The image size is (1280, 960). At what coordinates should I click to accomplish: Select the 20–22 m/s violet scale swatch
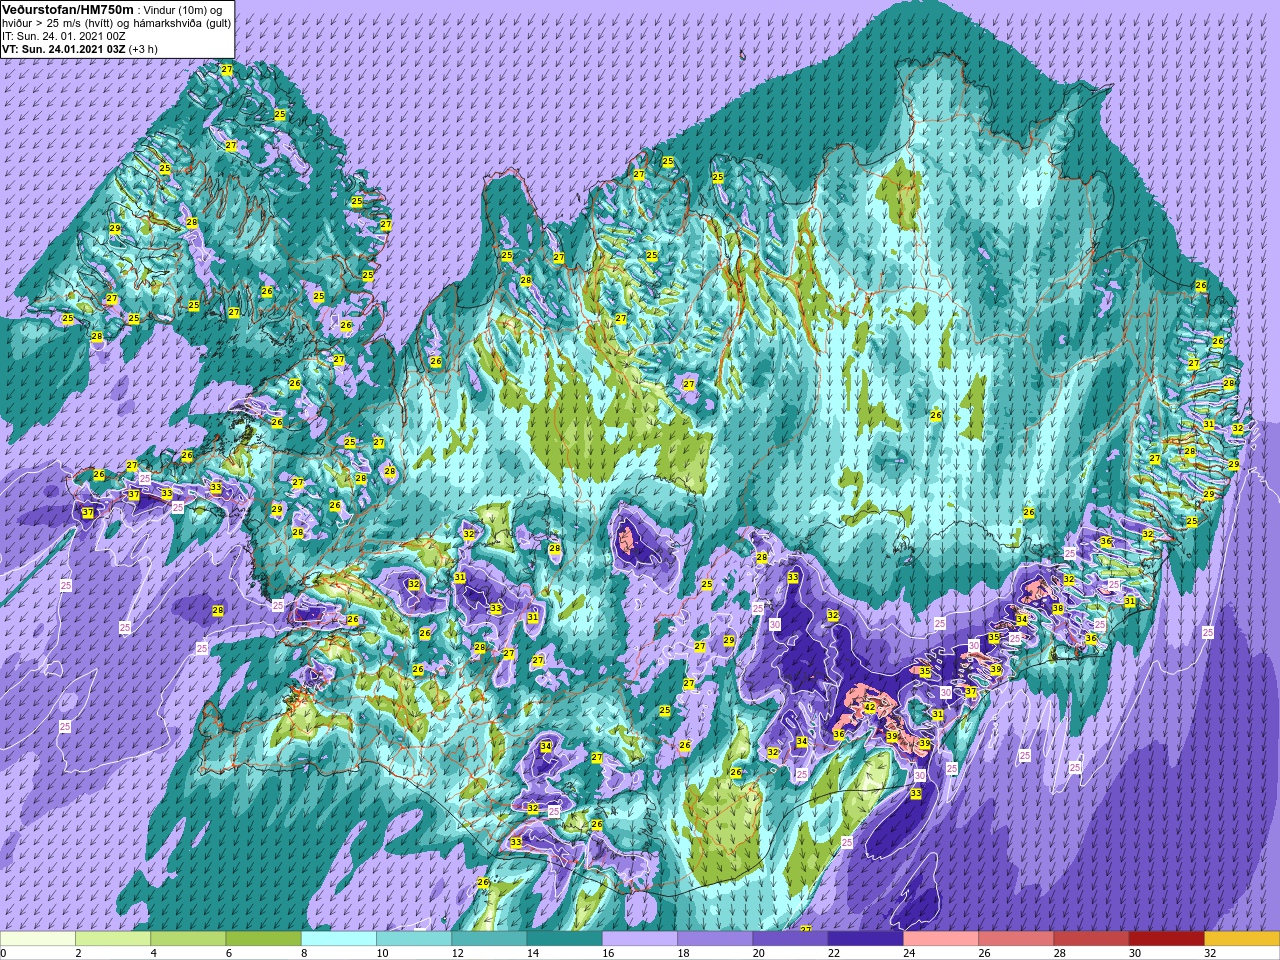pos(790,939)
